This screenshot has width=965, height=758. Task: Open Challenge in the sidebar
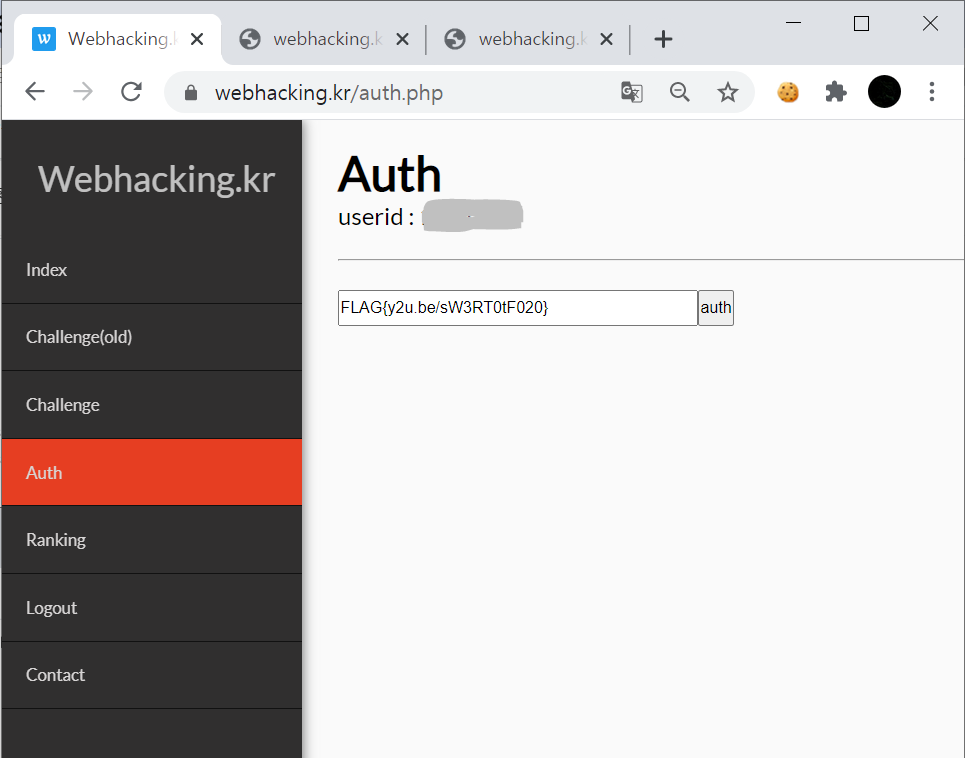151,405
